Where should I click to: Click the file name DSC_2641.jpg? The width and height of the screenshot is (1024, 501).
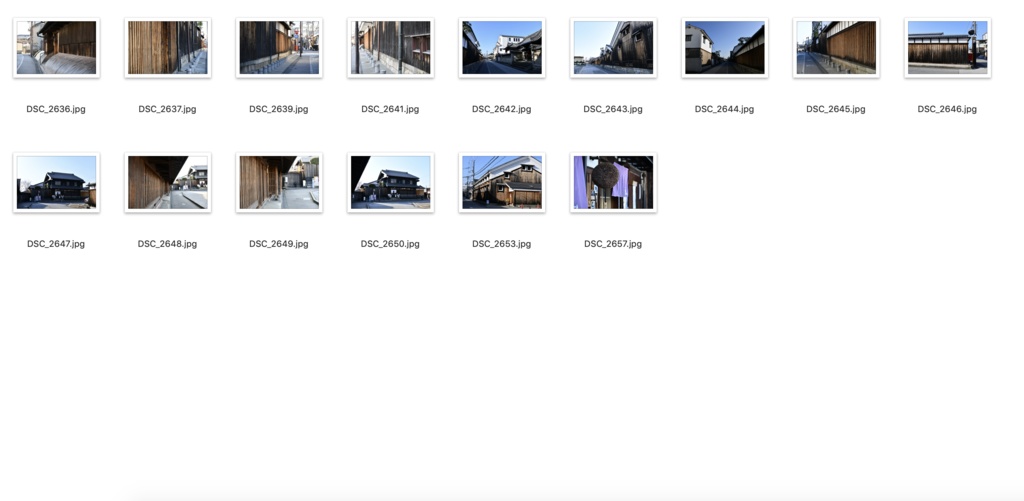pyautogui.click(x=390, y=109)
